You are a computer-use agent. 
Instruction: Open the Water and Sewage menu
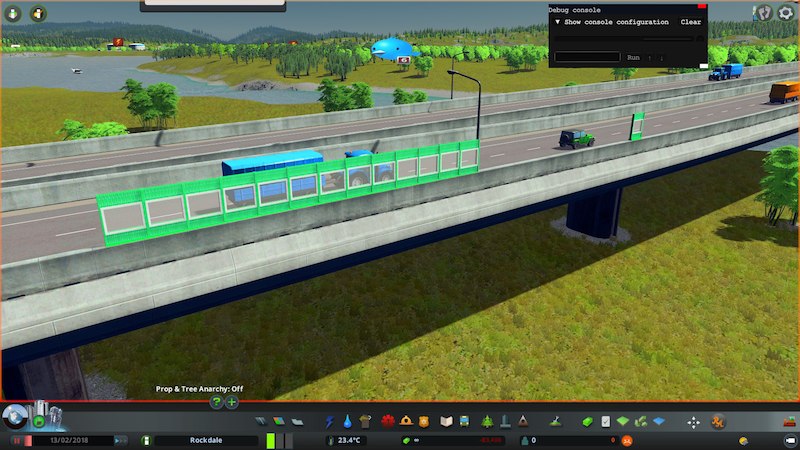(x=347, y=421)
